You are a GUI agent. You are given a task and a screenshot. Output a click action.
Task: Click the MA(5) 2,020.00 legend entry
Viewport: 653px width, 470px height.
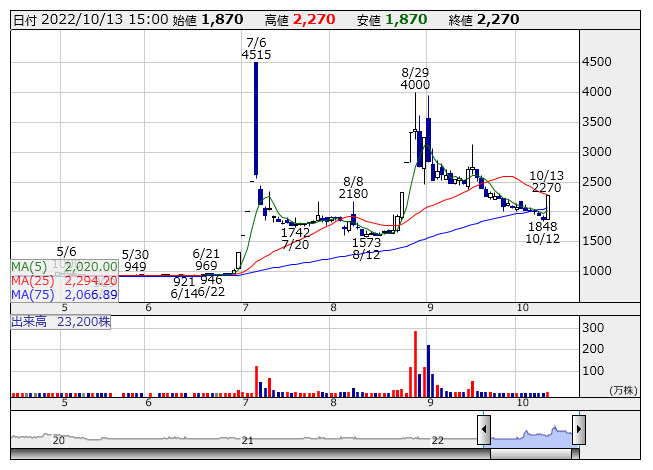64,267
